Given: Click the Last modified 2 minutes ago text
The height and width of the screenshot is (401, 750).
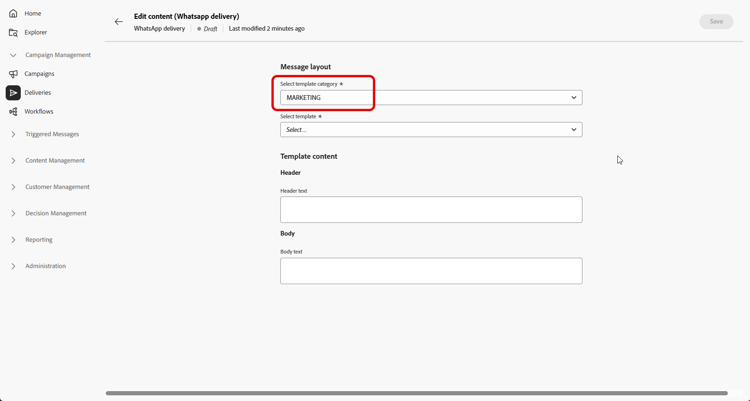Looking at the screenshot, I should tap(266, 29).
